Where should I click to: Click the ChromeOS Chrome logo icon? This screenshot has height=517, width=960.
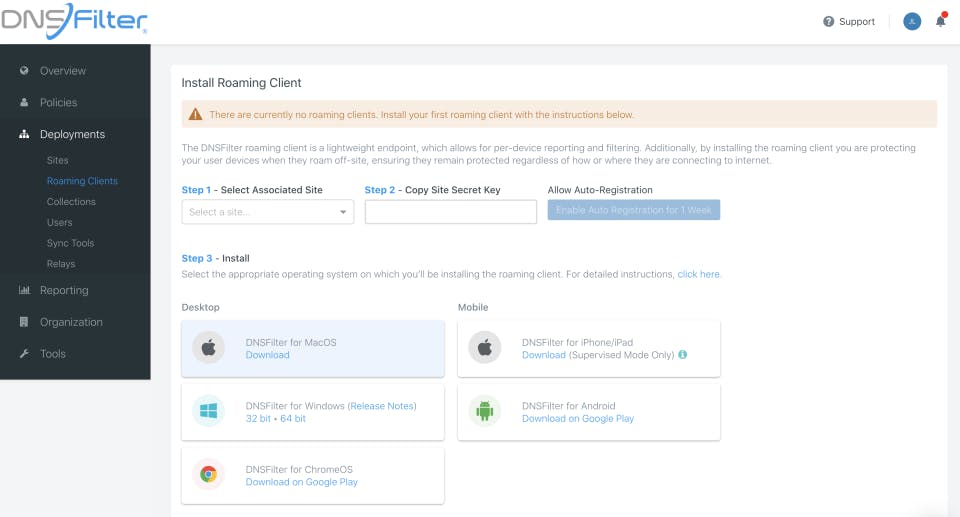208,475
